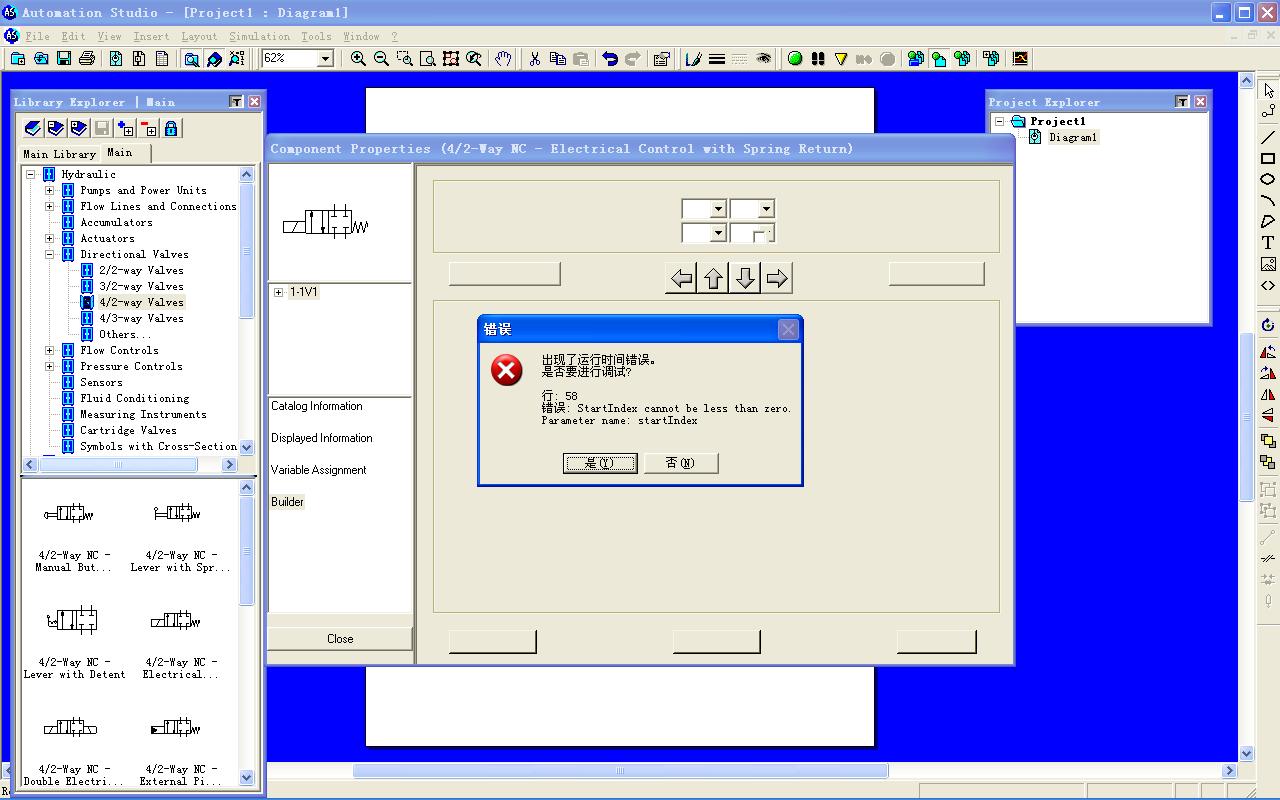1280x800 pixels.
Task: Click Yes button in error dialog
Action: [x=600, y=463]
